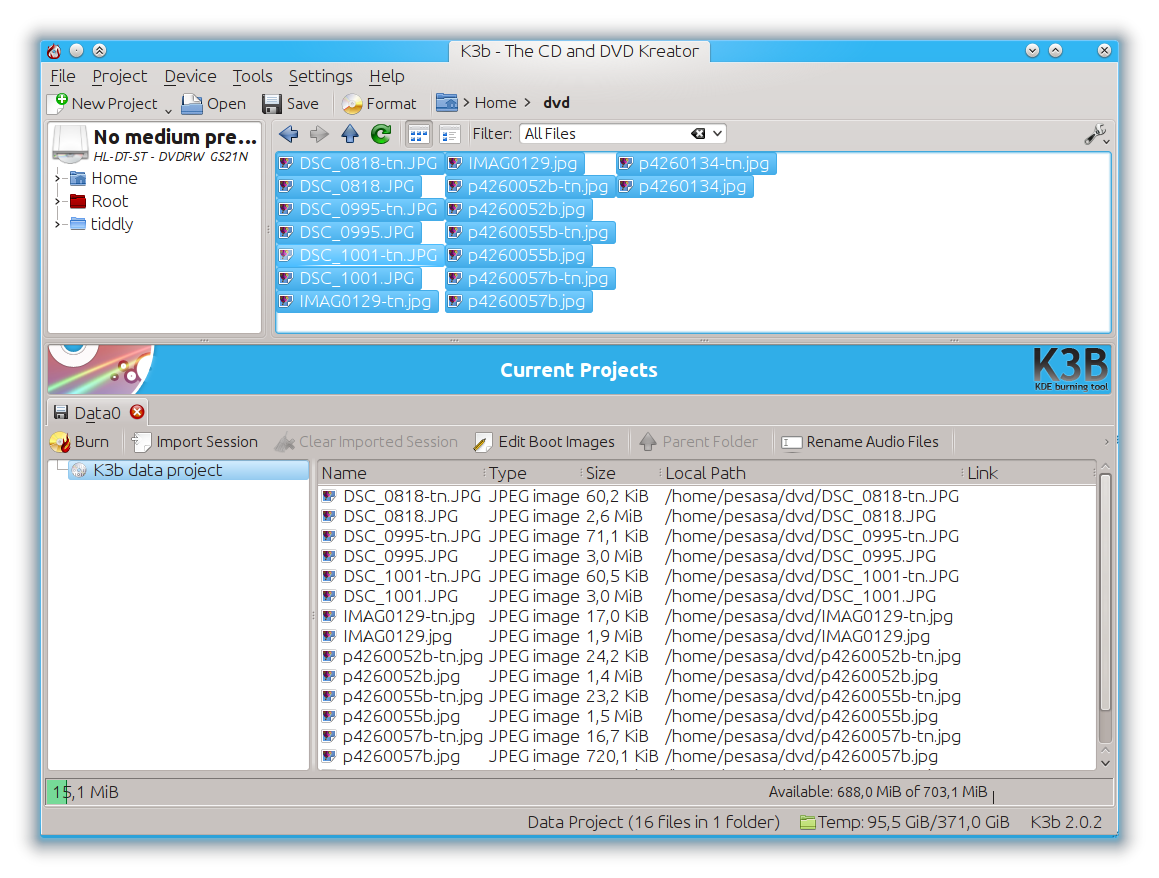This screenshot has width=1159, height=878.
Task: Click the Import Session button
Action: tap(195, 442)
